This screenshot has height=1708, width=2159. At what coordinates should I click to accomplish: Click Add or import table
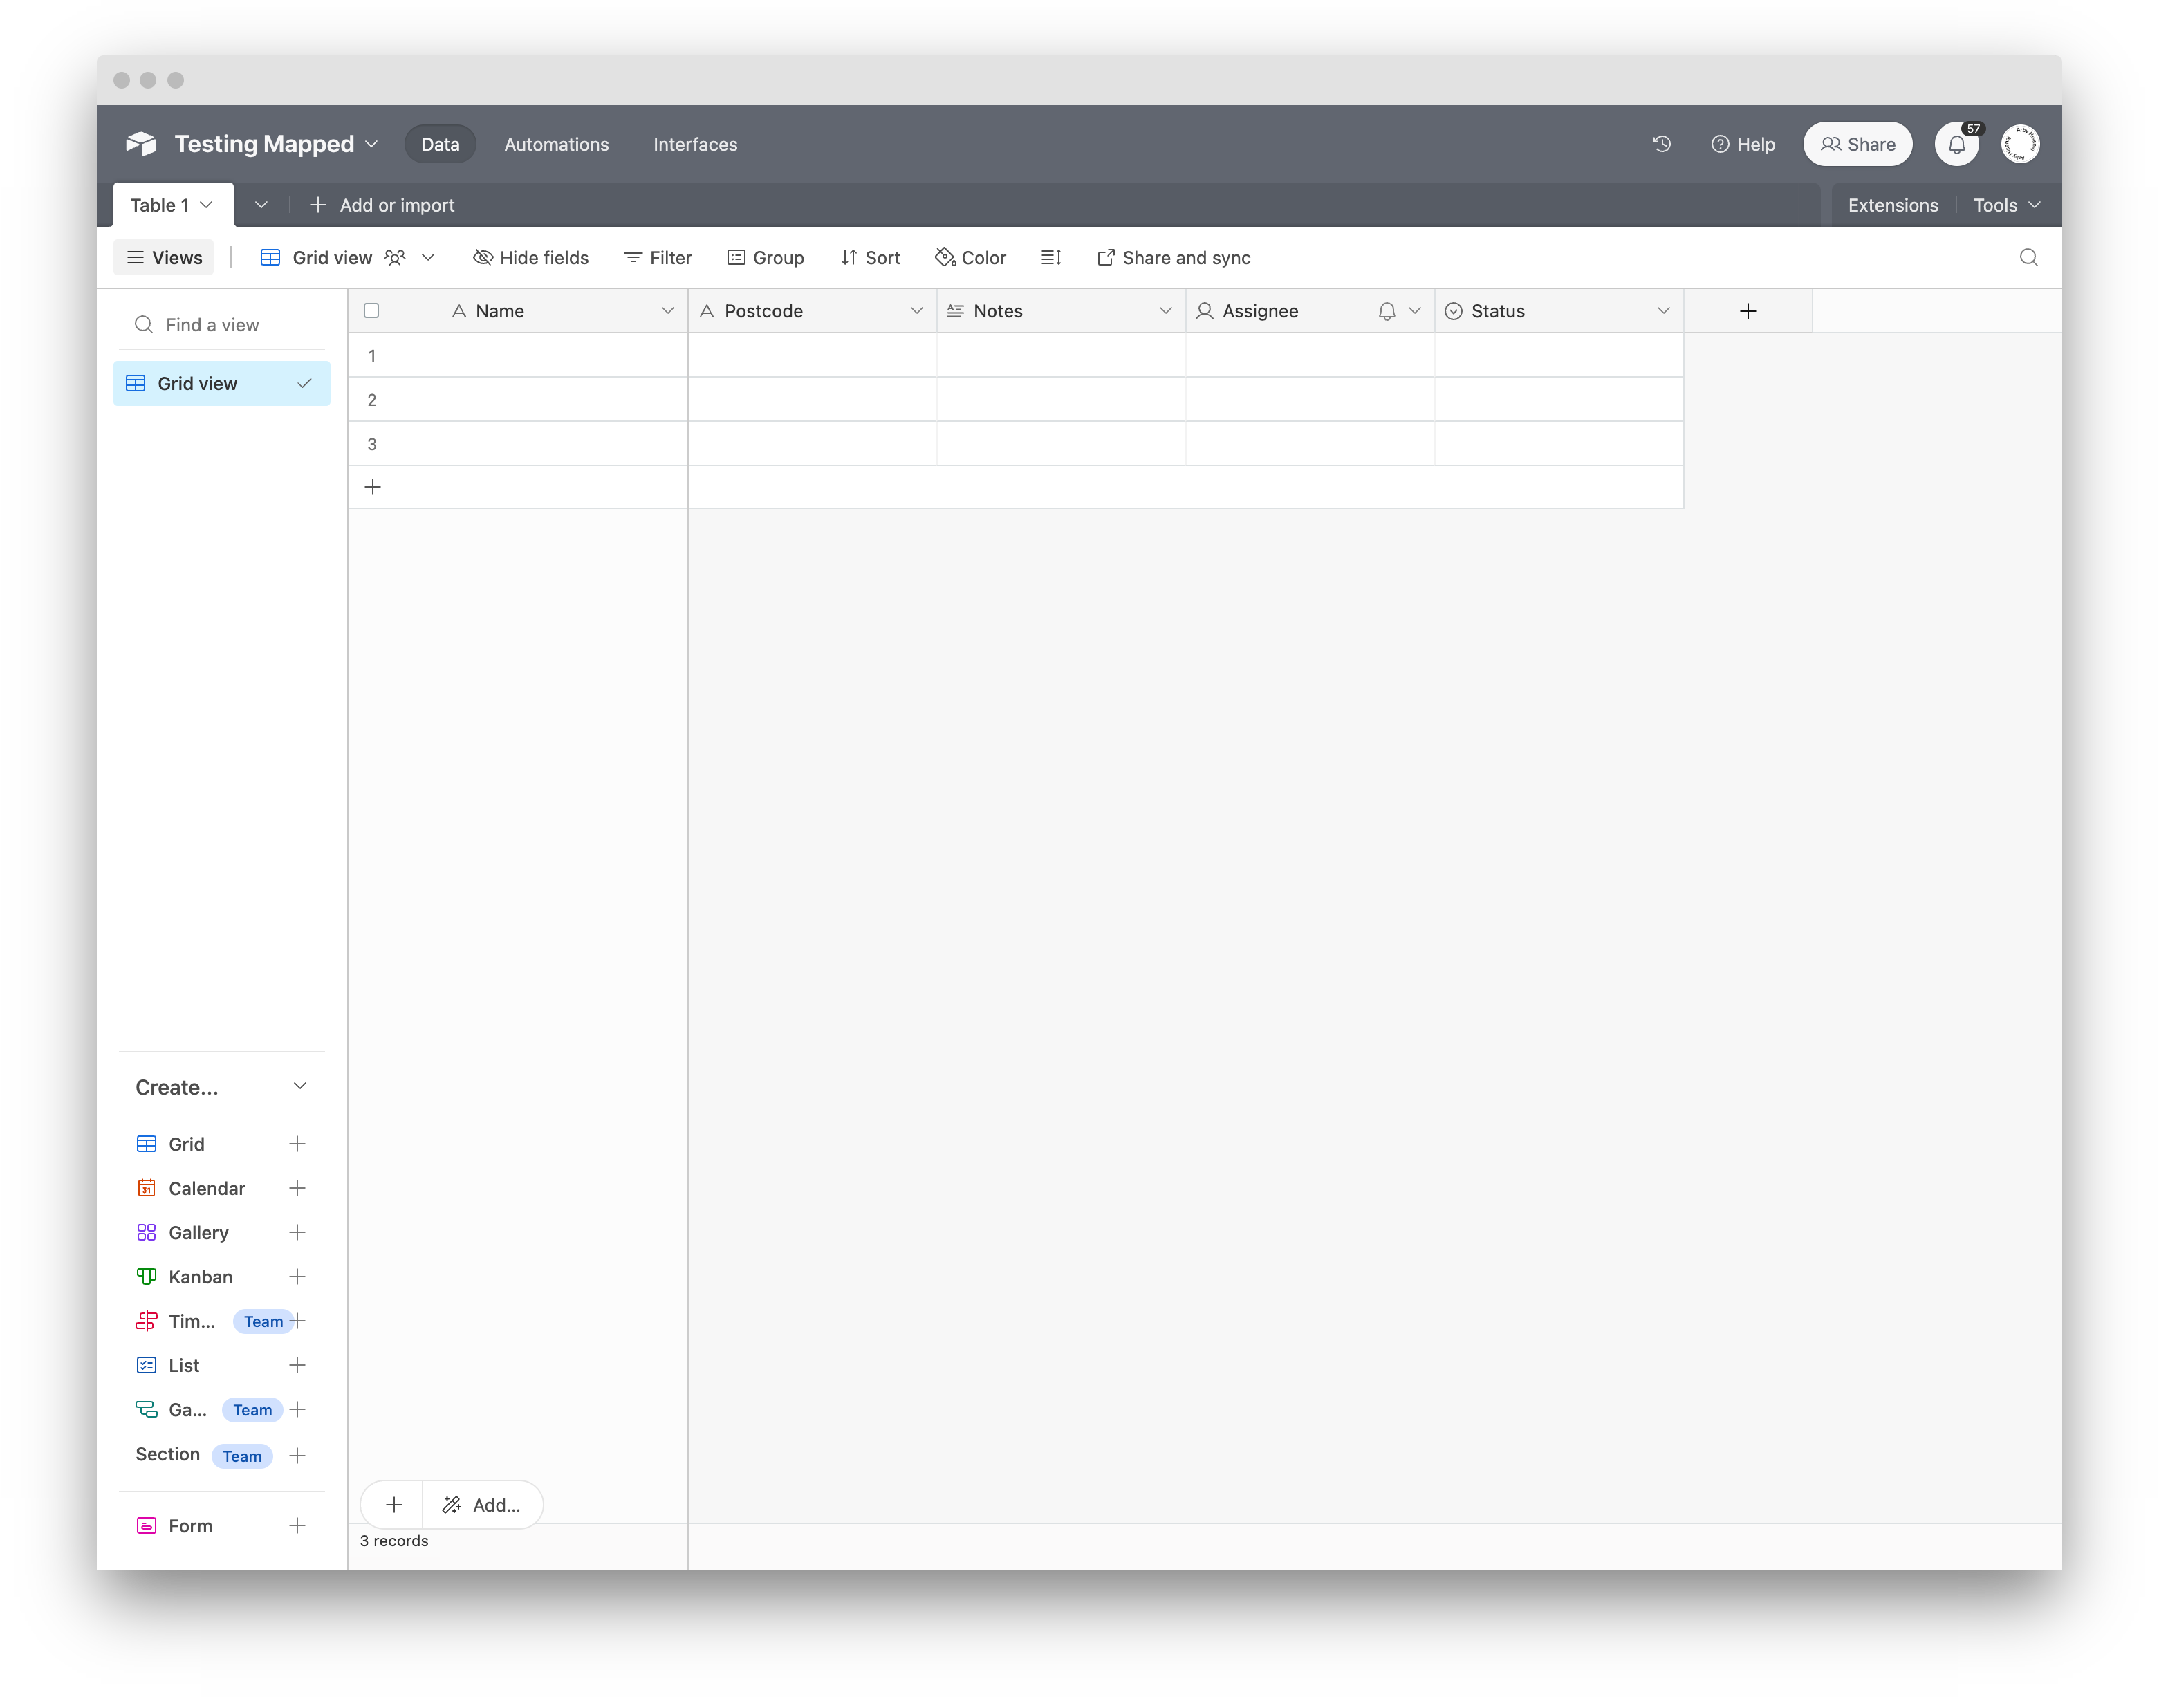(382, 205)
